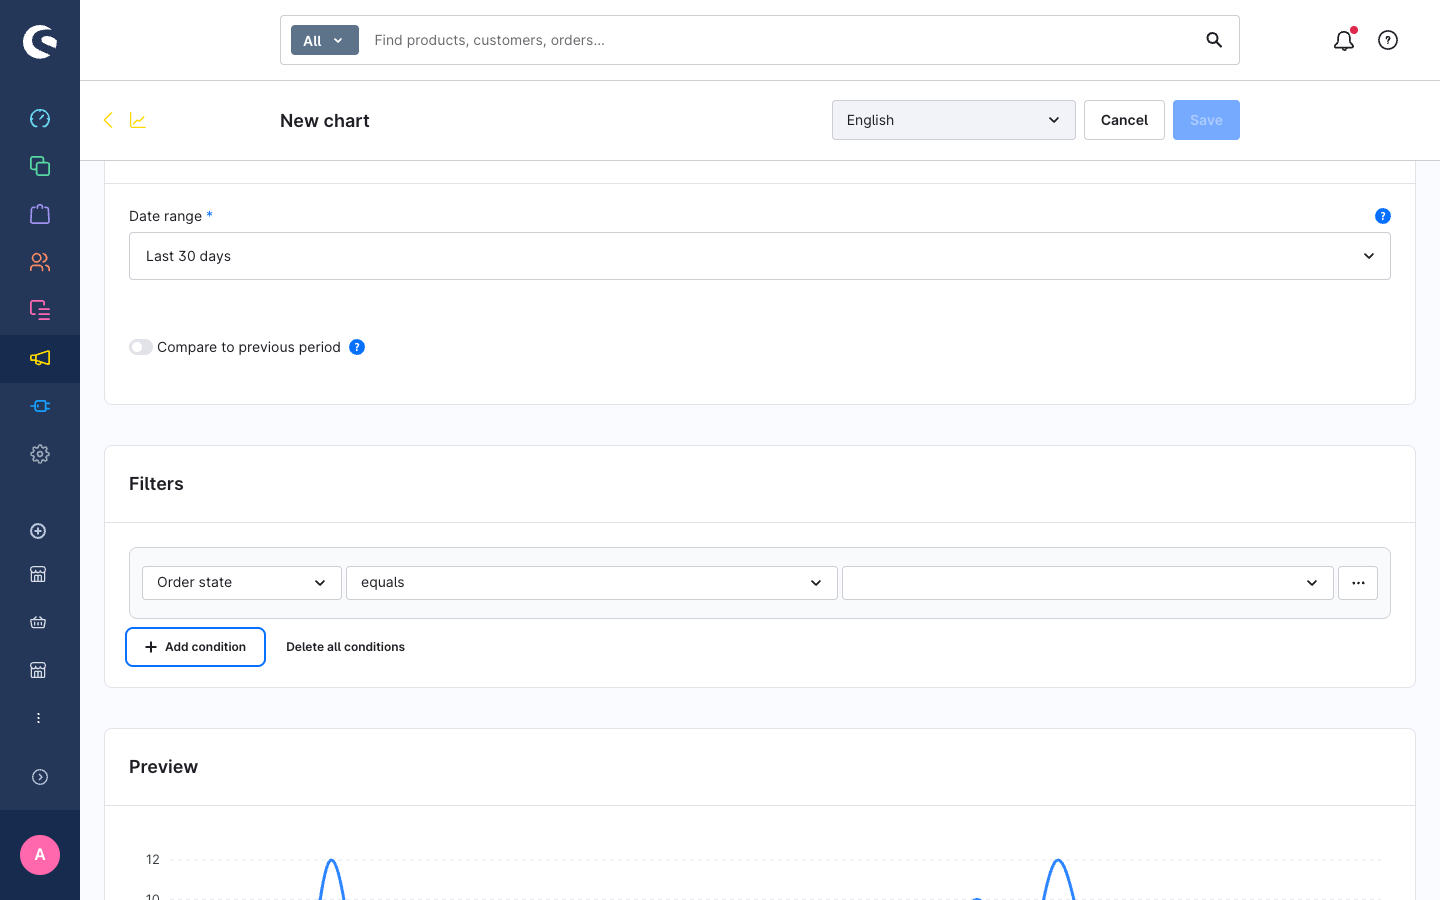Click the 12 axis label in the preview chart
This screenshot has width=1440, height=900.
pos(153,859)
